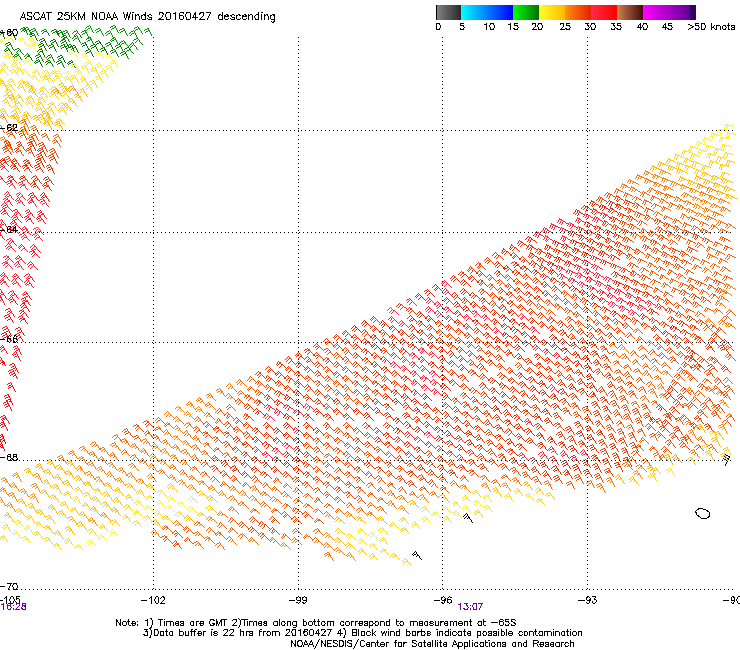The height and width of the screenshot is (650, 740).
Task: Click the purple '13:07' time stamp
Action: (470, 607)
